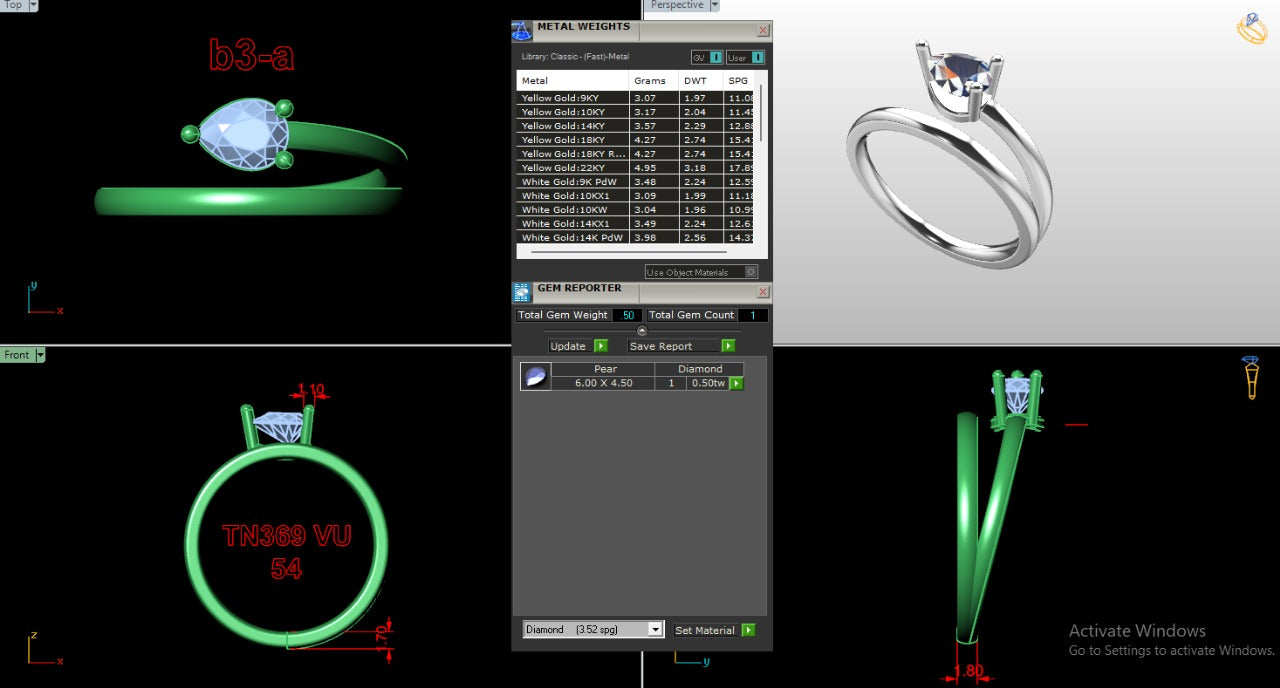Toggle Use Object Materials option
1280x688 pixels.
pos(701,272)
